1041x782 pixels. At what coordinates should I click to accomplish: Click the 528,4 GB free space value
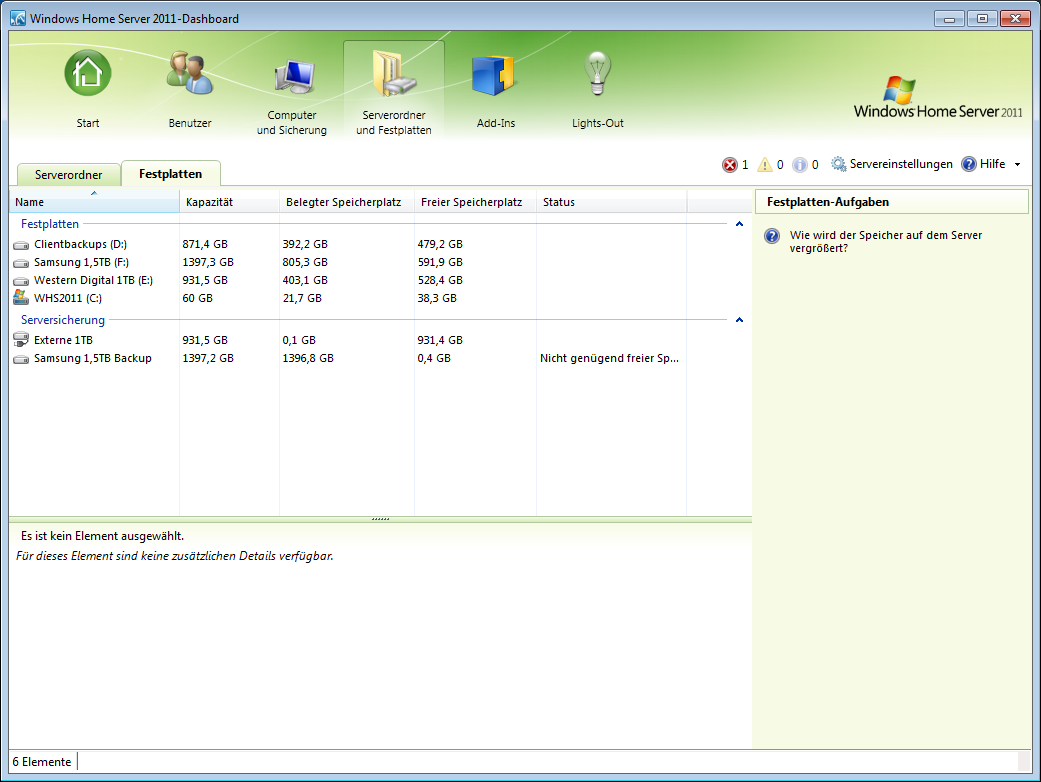click(440, 280)
